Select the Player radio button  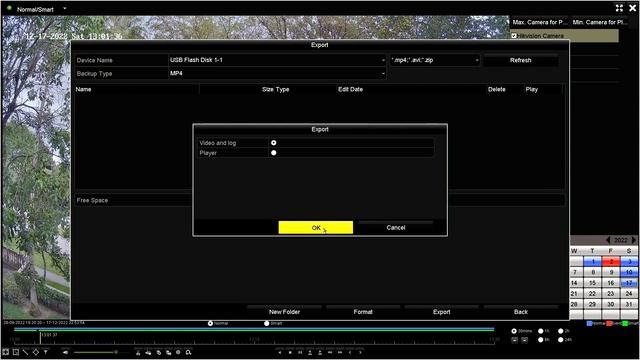(x=273, y=153)
